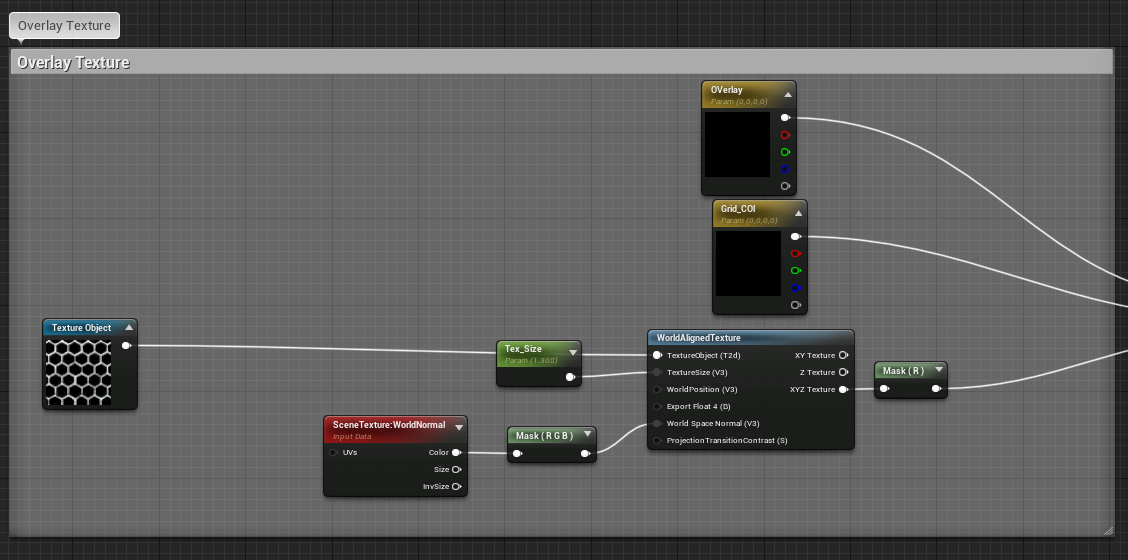This screenshot has width=1128, height=560.
Task: Click the SceneTexture Size output pin
Action: point(456,469)
